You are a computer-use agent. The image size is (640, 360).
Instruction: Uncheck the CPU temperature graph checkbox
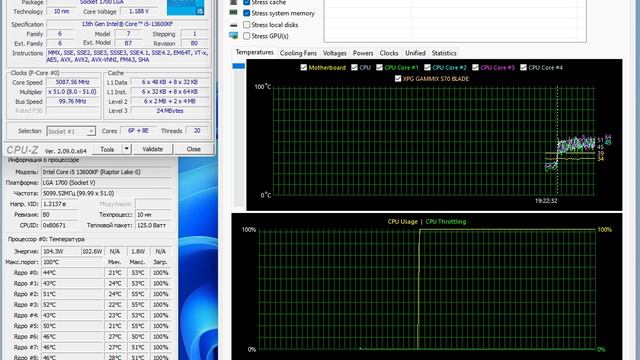click(354, 67)
